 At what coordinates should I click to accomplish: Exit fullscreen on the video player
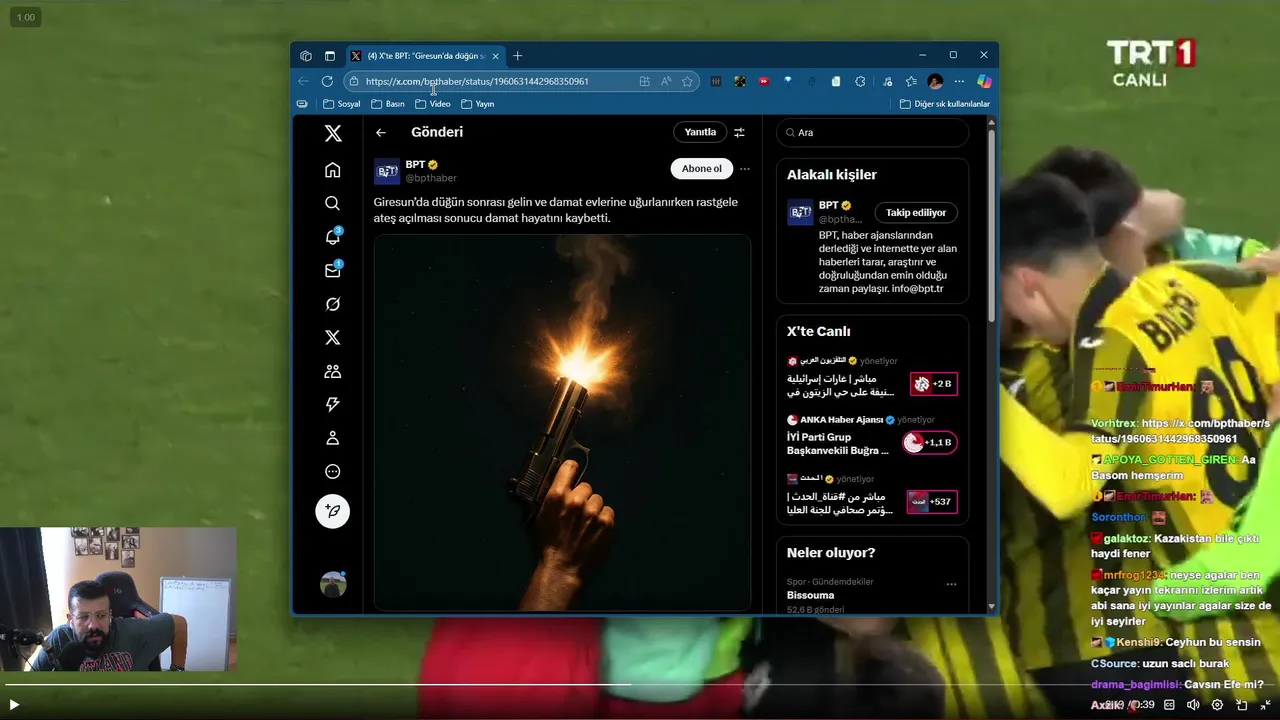[x=1265, y=704]
